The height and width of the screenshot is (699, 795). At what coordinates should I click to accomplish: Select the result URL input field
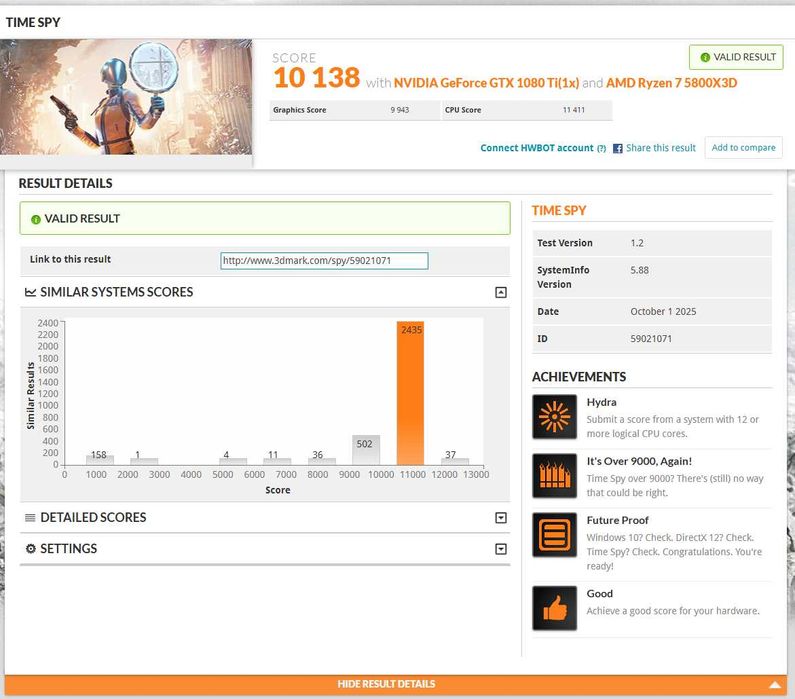(324, 261)
